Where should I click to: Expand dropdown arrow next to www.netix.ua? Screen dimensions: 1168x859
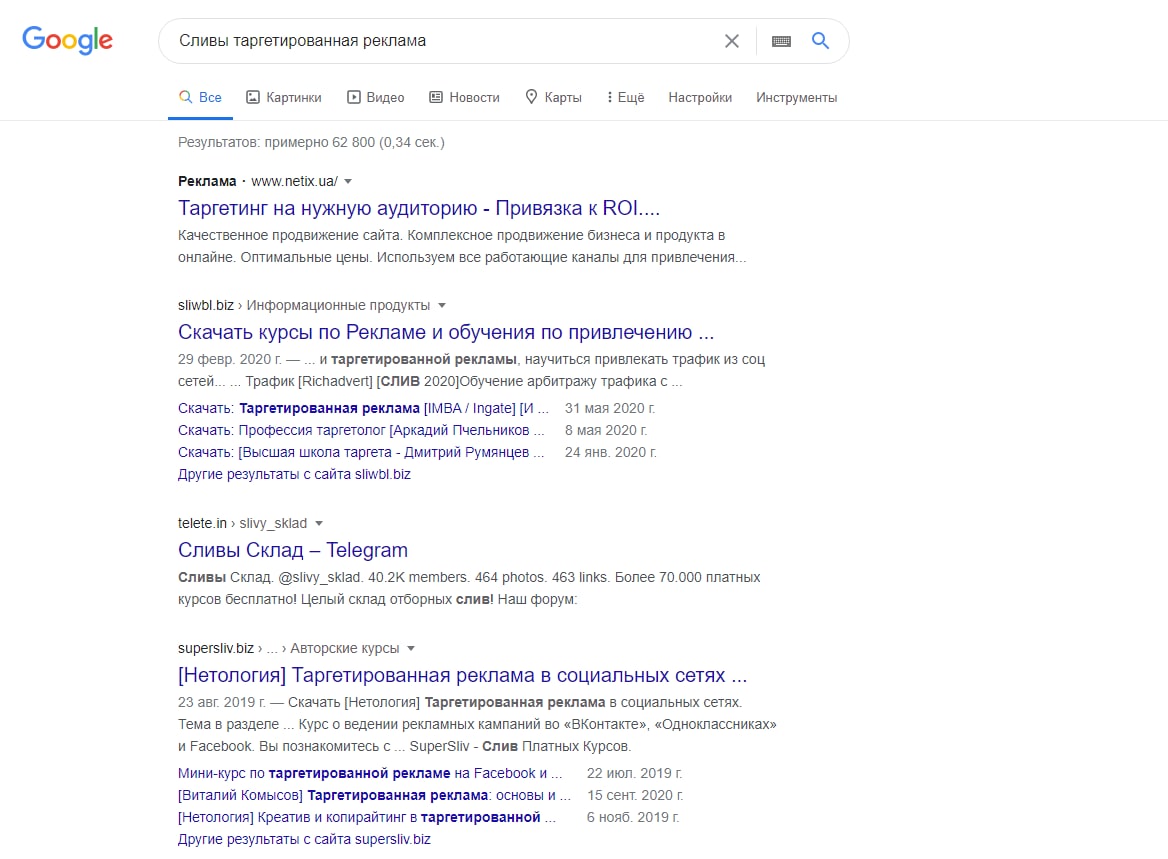348,181
